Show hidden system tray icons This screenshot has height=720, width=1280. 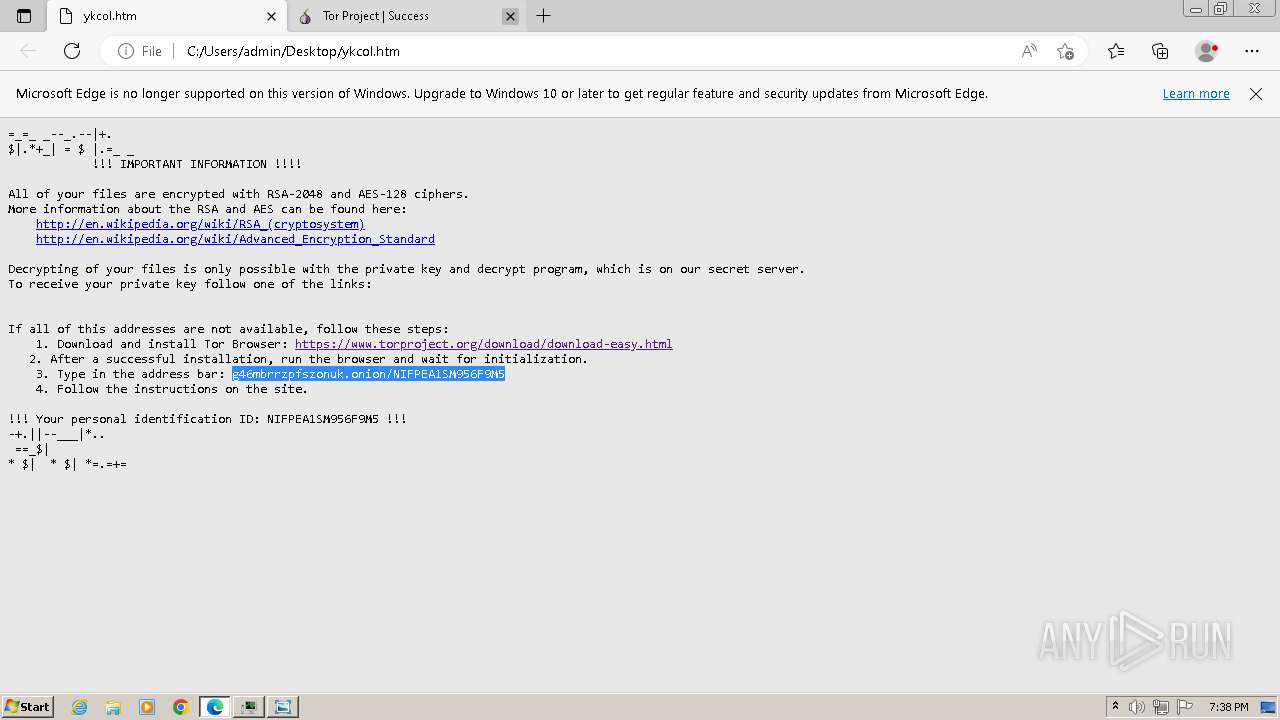pyautogui.click(x=1115, y=707)
